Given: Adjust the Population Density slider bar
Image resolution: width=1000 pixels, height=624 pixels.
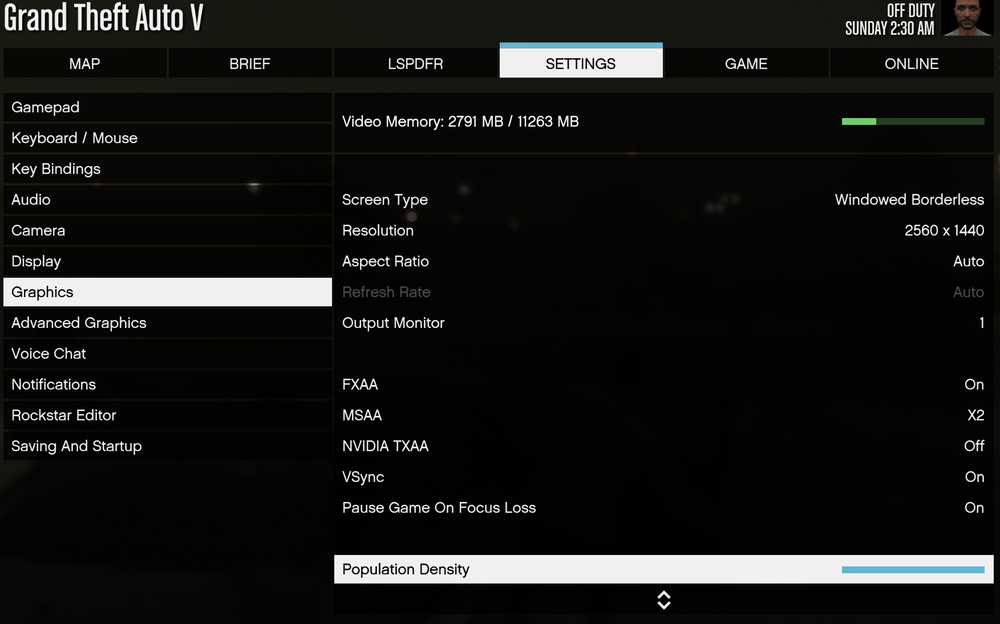Looking at the screenshot, I should pos(913,570).
